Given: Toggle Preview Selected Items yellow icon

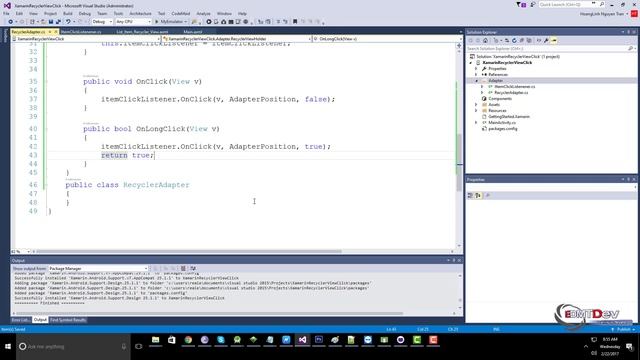Looking at the screenshot, I should tap(554, 40).
